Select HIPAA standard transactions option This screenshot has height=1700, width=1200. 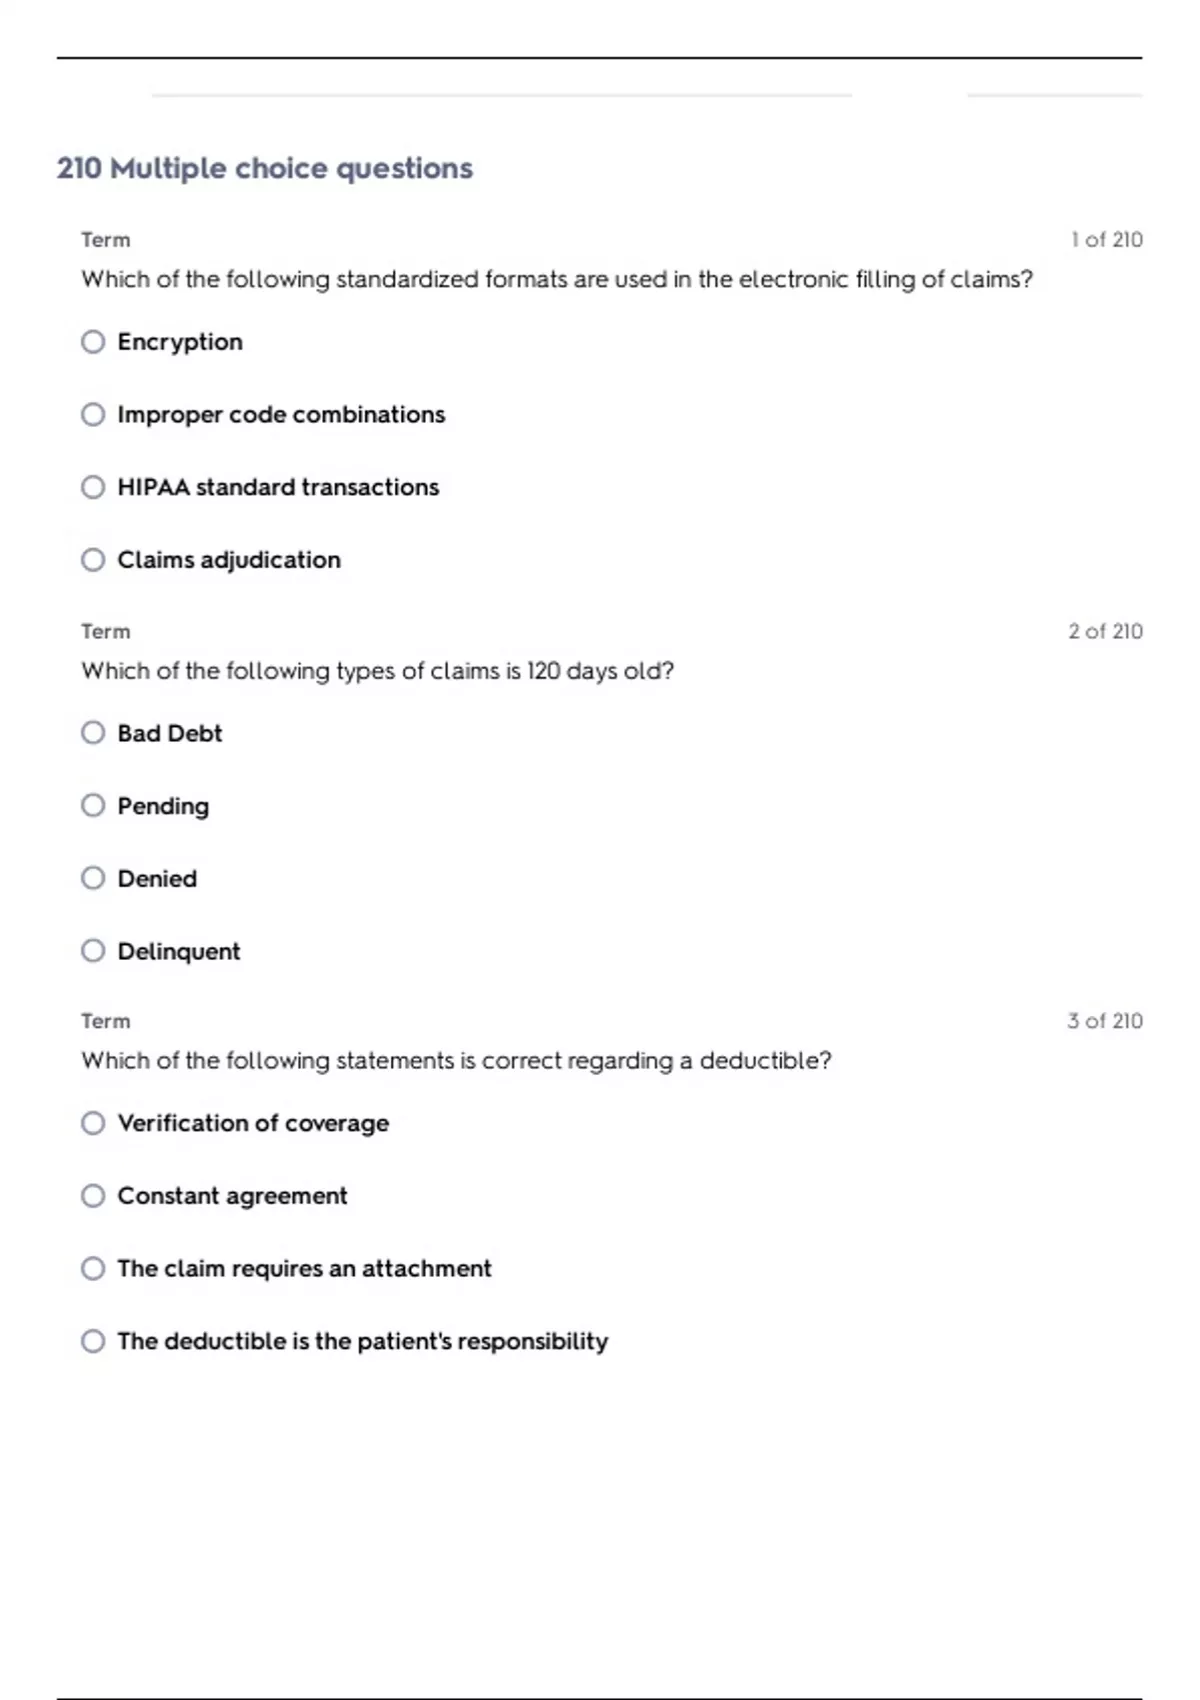(93, 487)
